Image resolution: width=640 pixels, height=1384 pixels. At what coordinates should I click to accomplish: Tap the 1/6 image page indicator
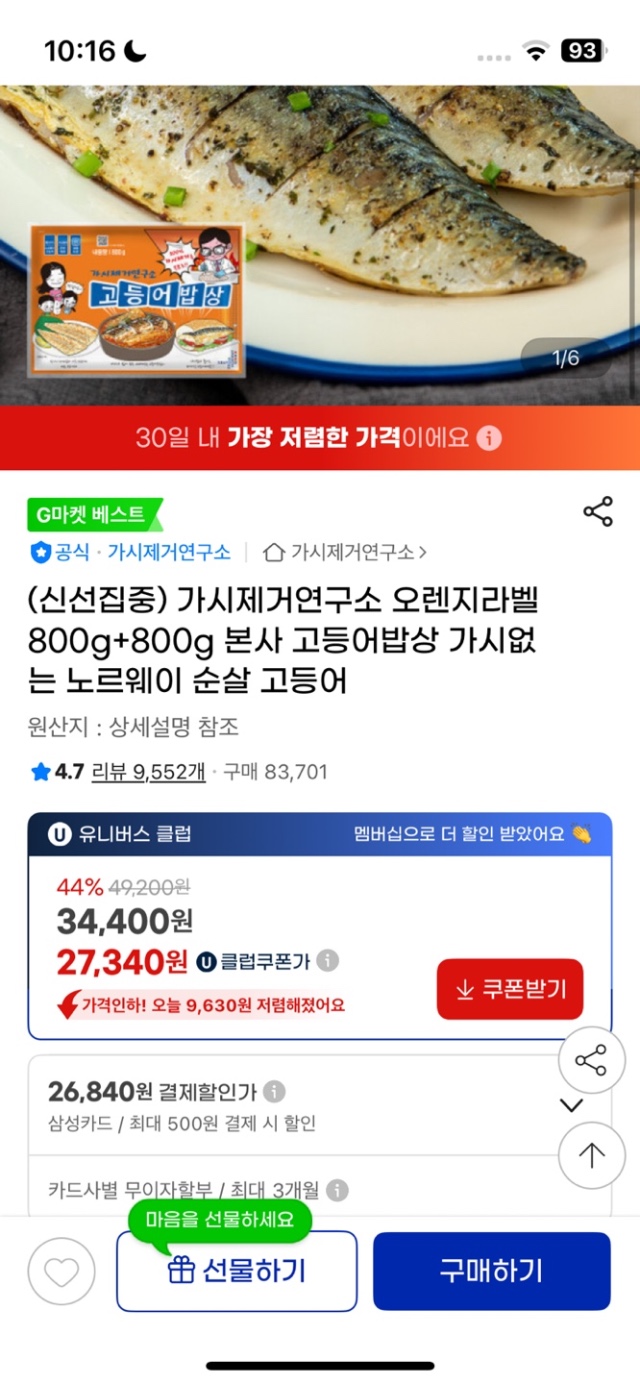[566, 358]
